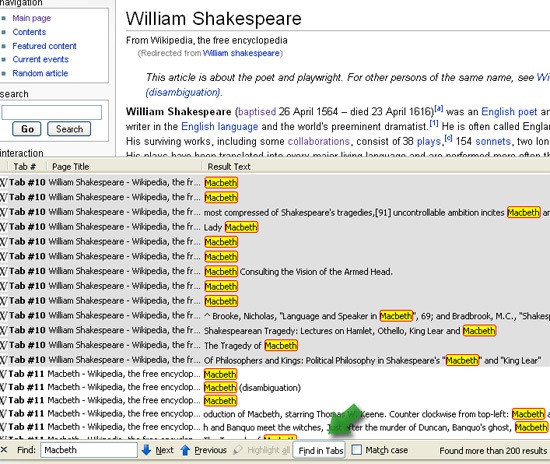Screen dimensions: 550x464
Task: Click into the Find text field containing Macbeth
Action: point(89,450)
